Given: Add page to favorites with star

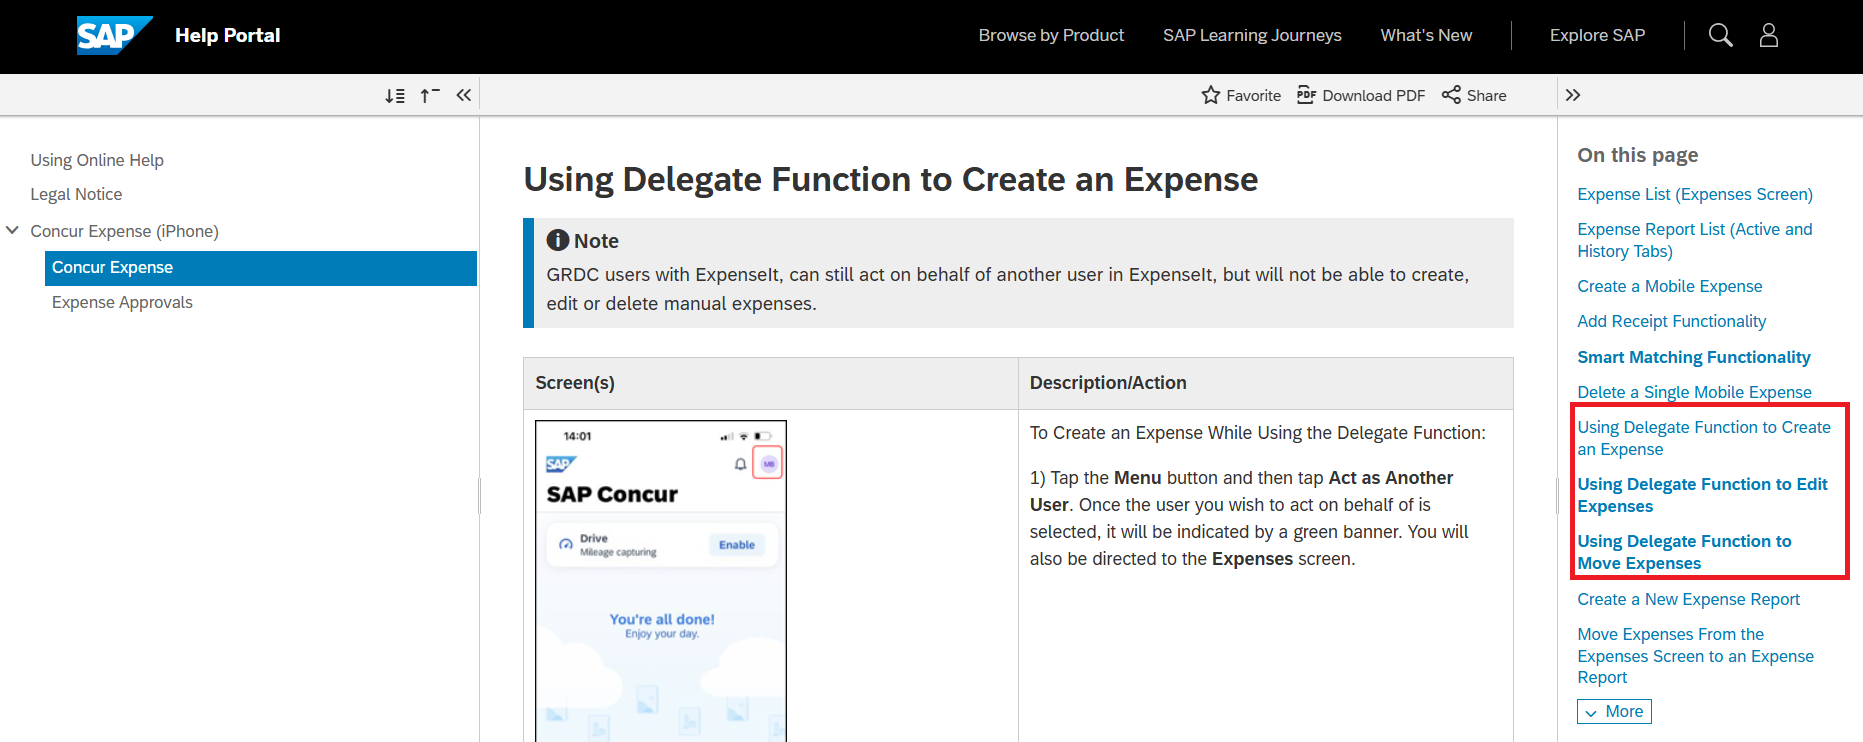Looking at the screenshot, I should click(1240, 96).
